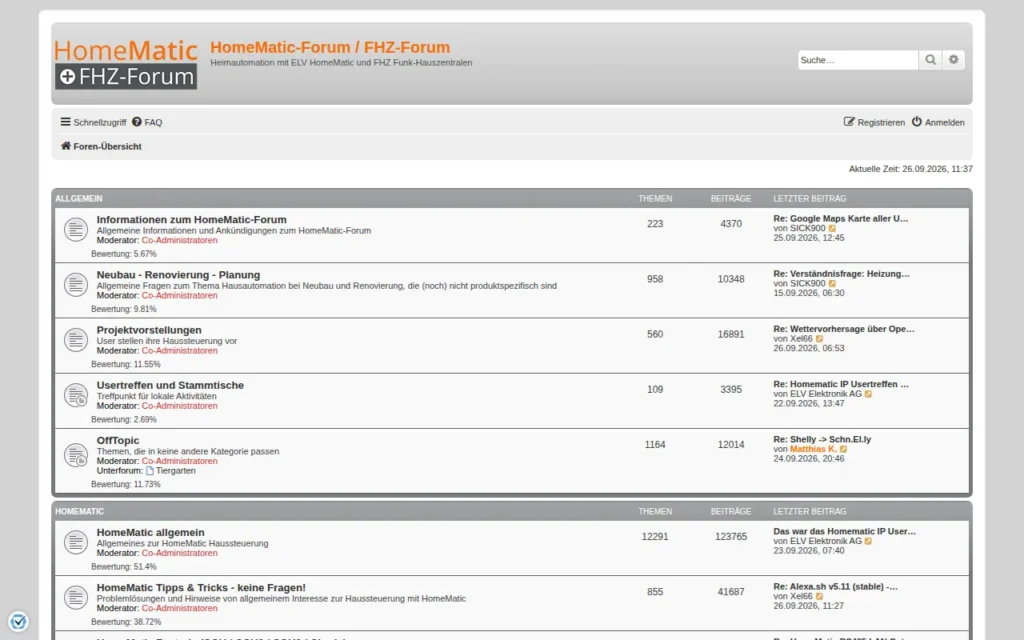
Task: Open post 'Re: Shelly -> Schn.El.ly'
Action: pos(822,440)
